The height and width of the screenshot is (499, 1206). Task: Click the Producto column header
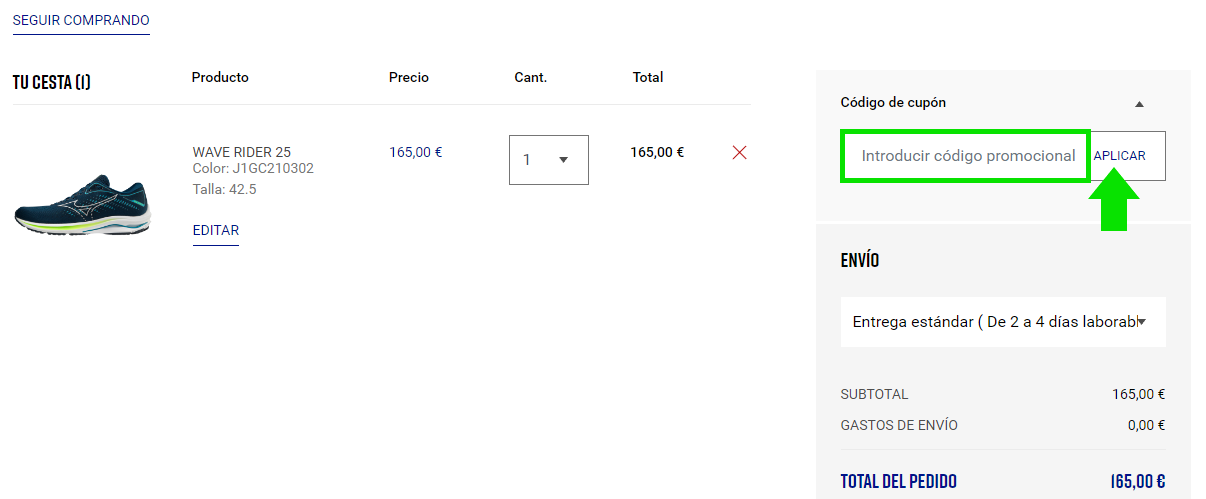[x=220, y=77]
